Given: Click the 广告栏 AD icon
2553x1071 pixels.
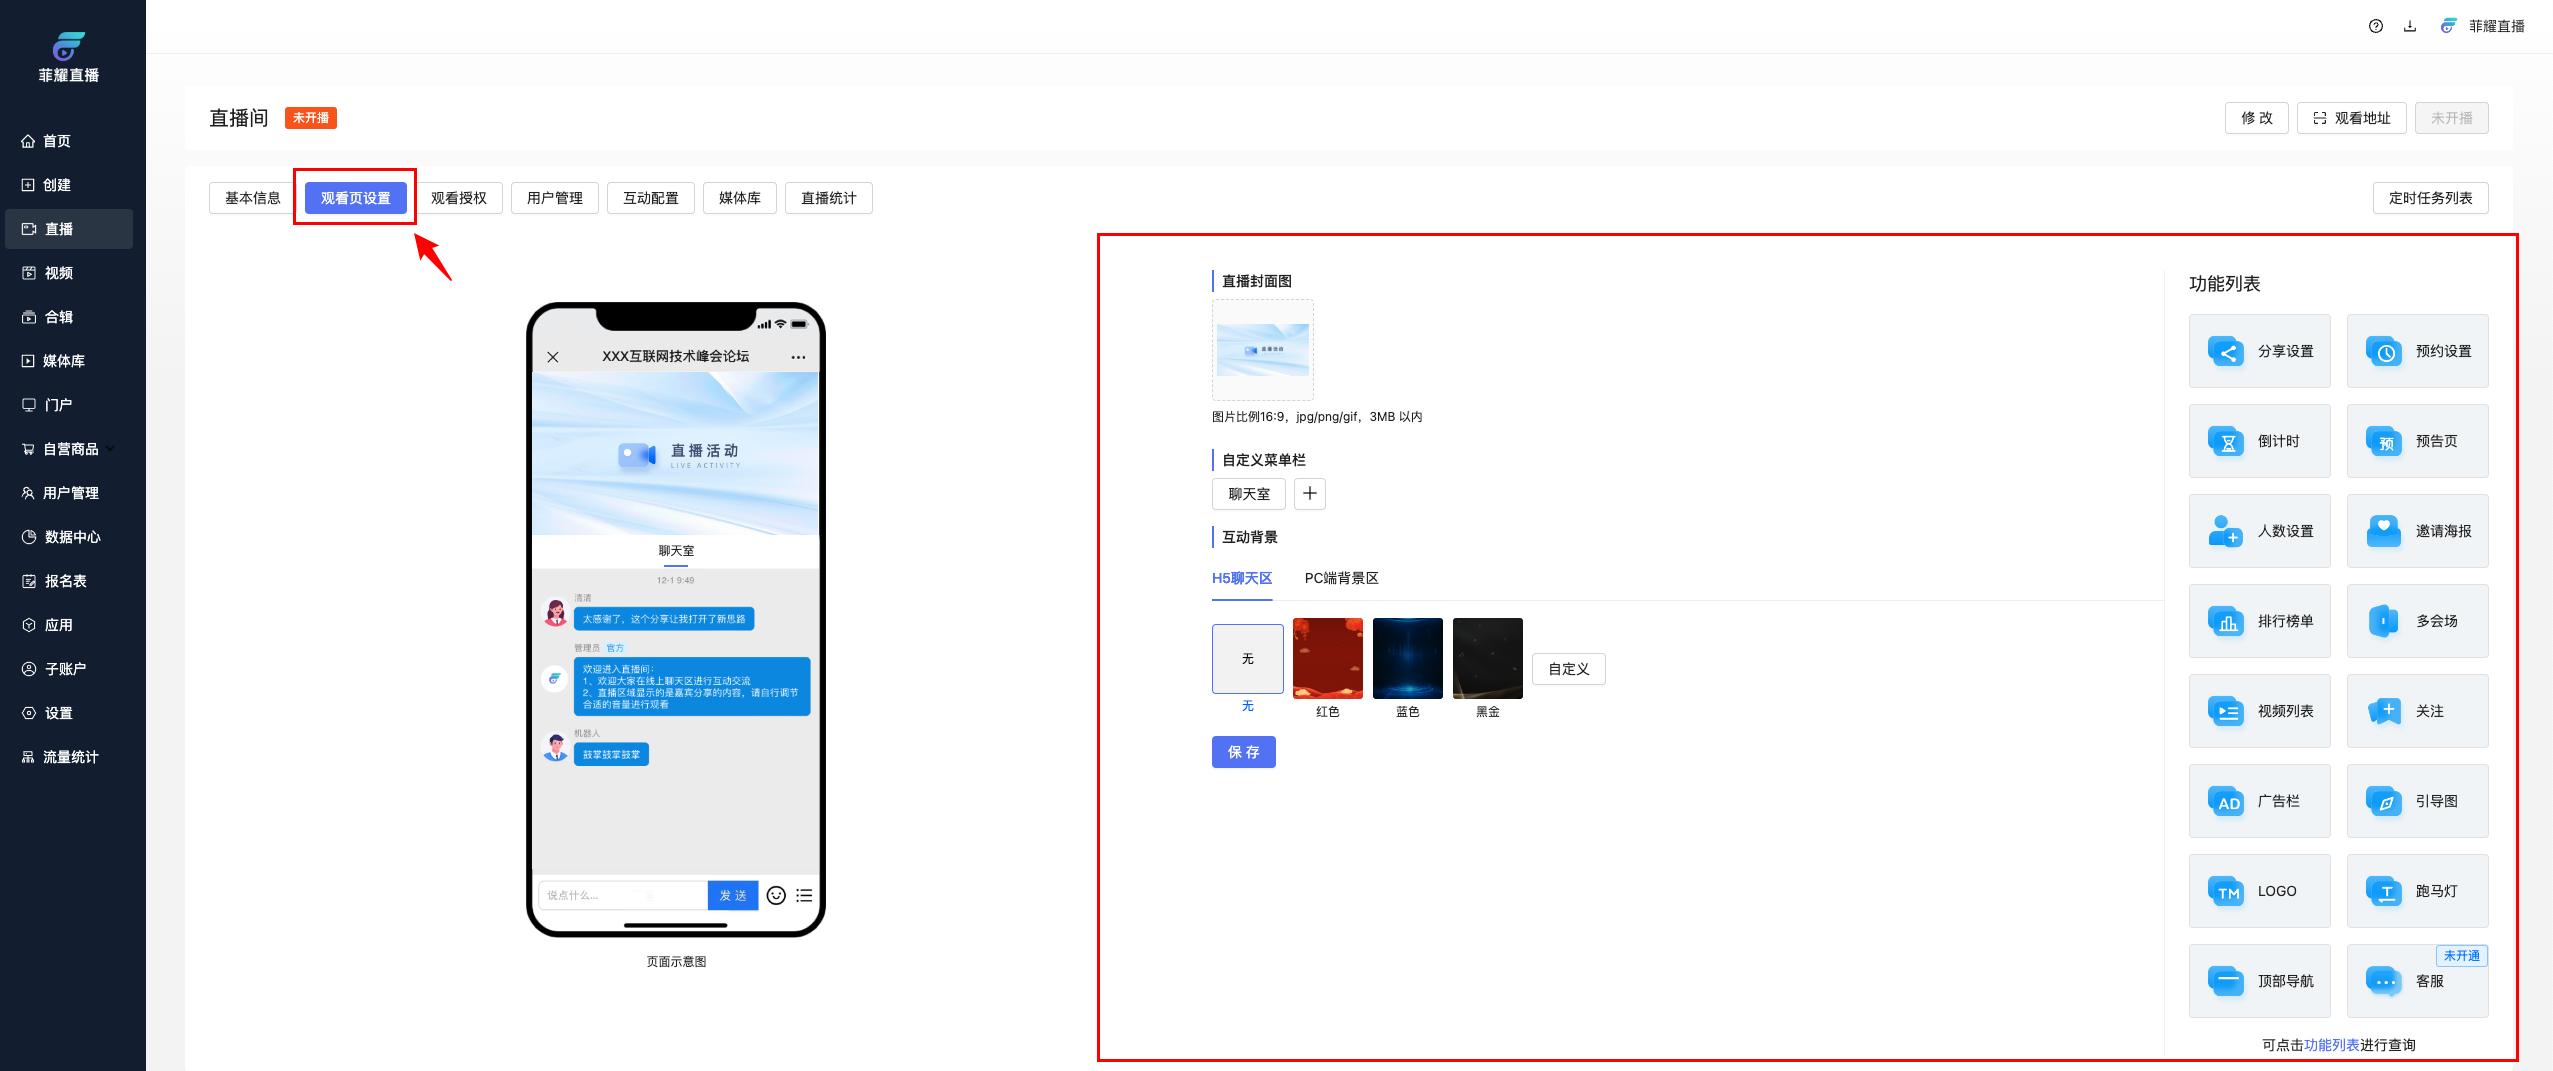Looking at the screenshot, I should [2226, 802].
